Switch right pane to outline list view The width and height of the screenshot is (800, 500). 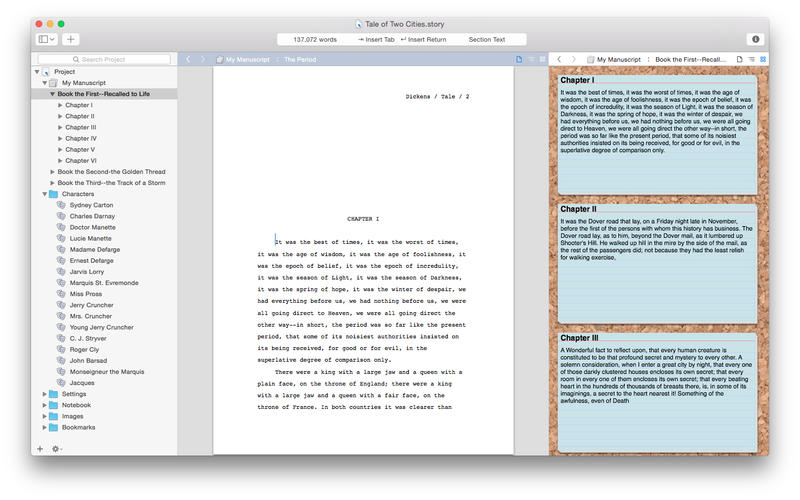point(750,60)
